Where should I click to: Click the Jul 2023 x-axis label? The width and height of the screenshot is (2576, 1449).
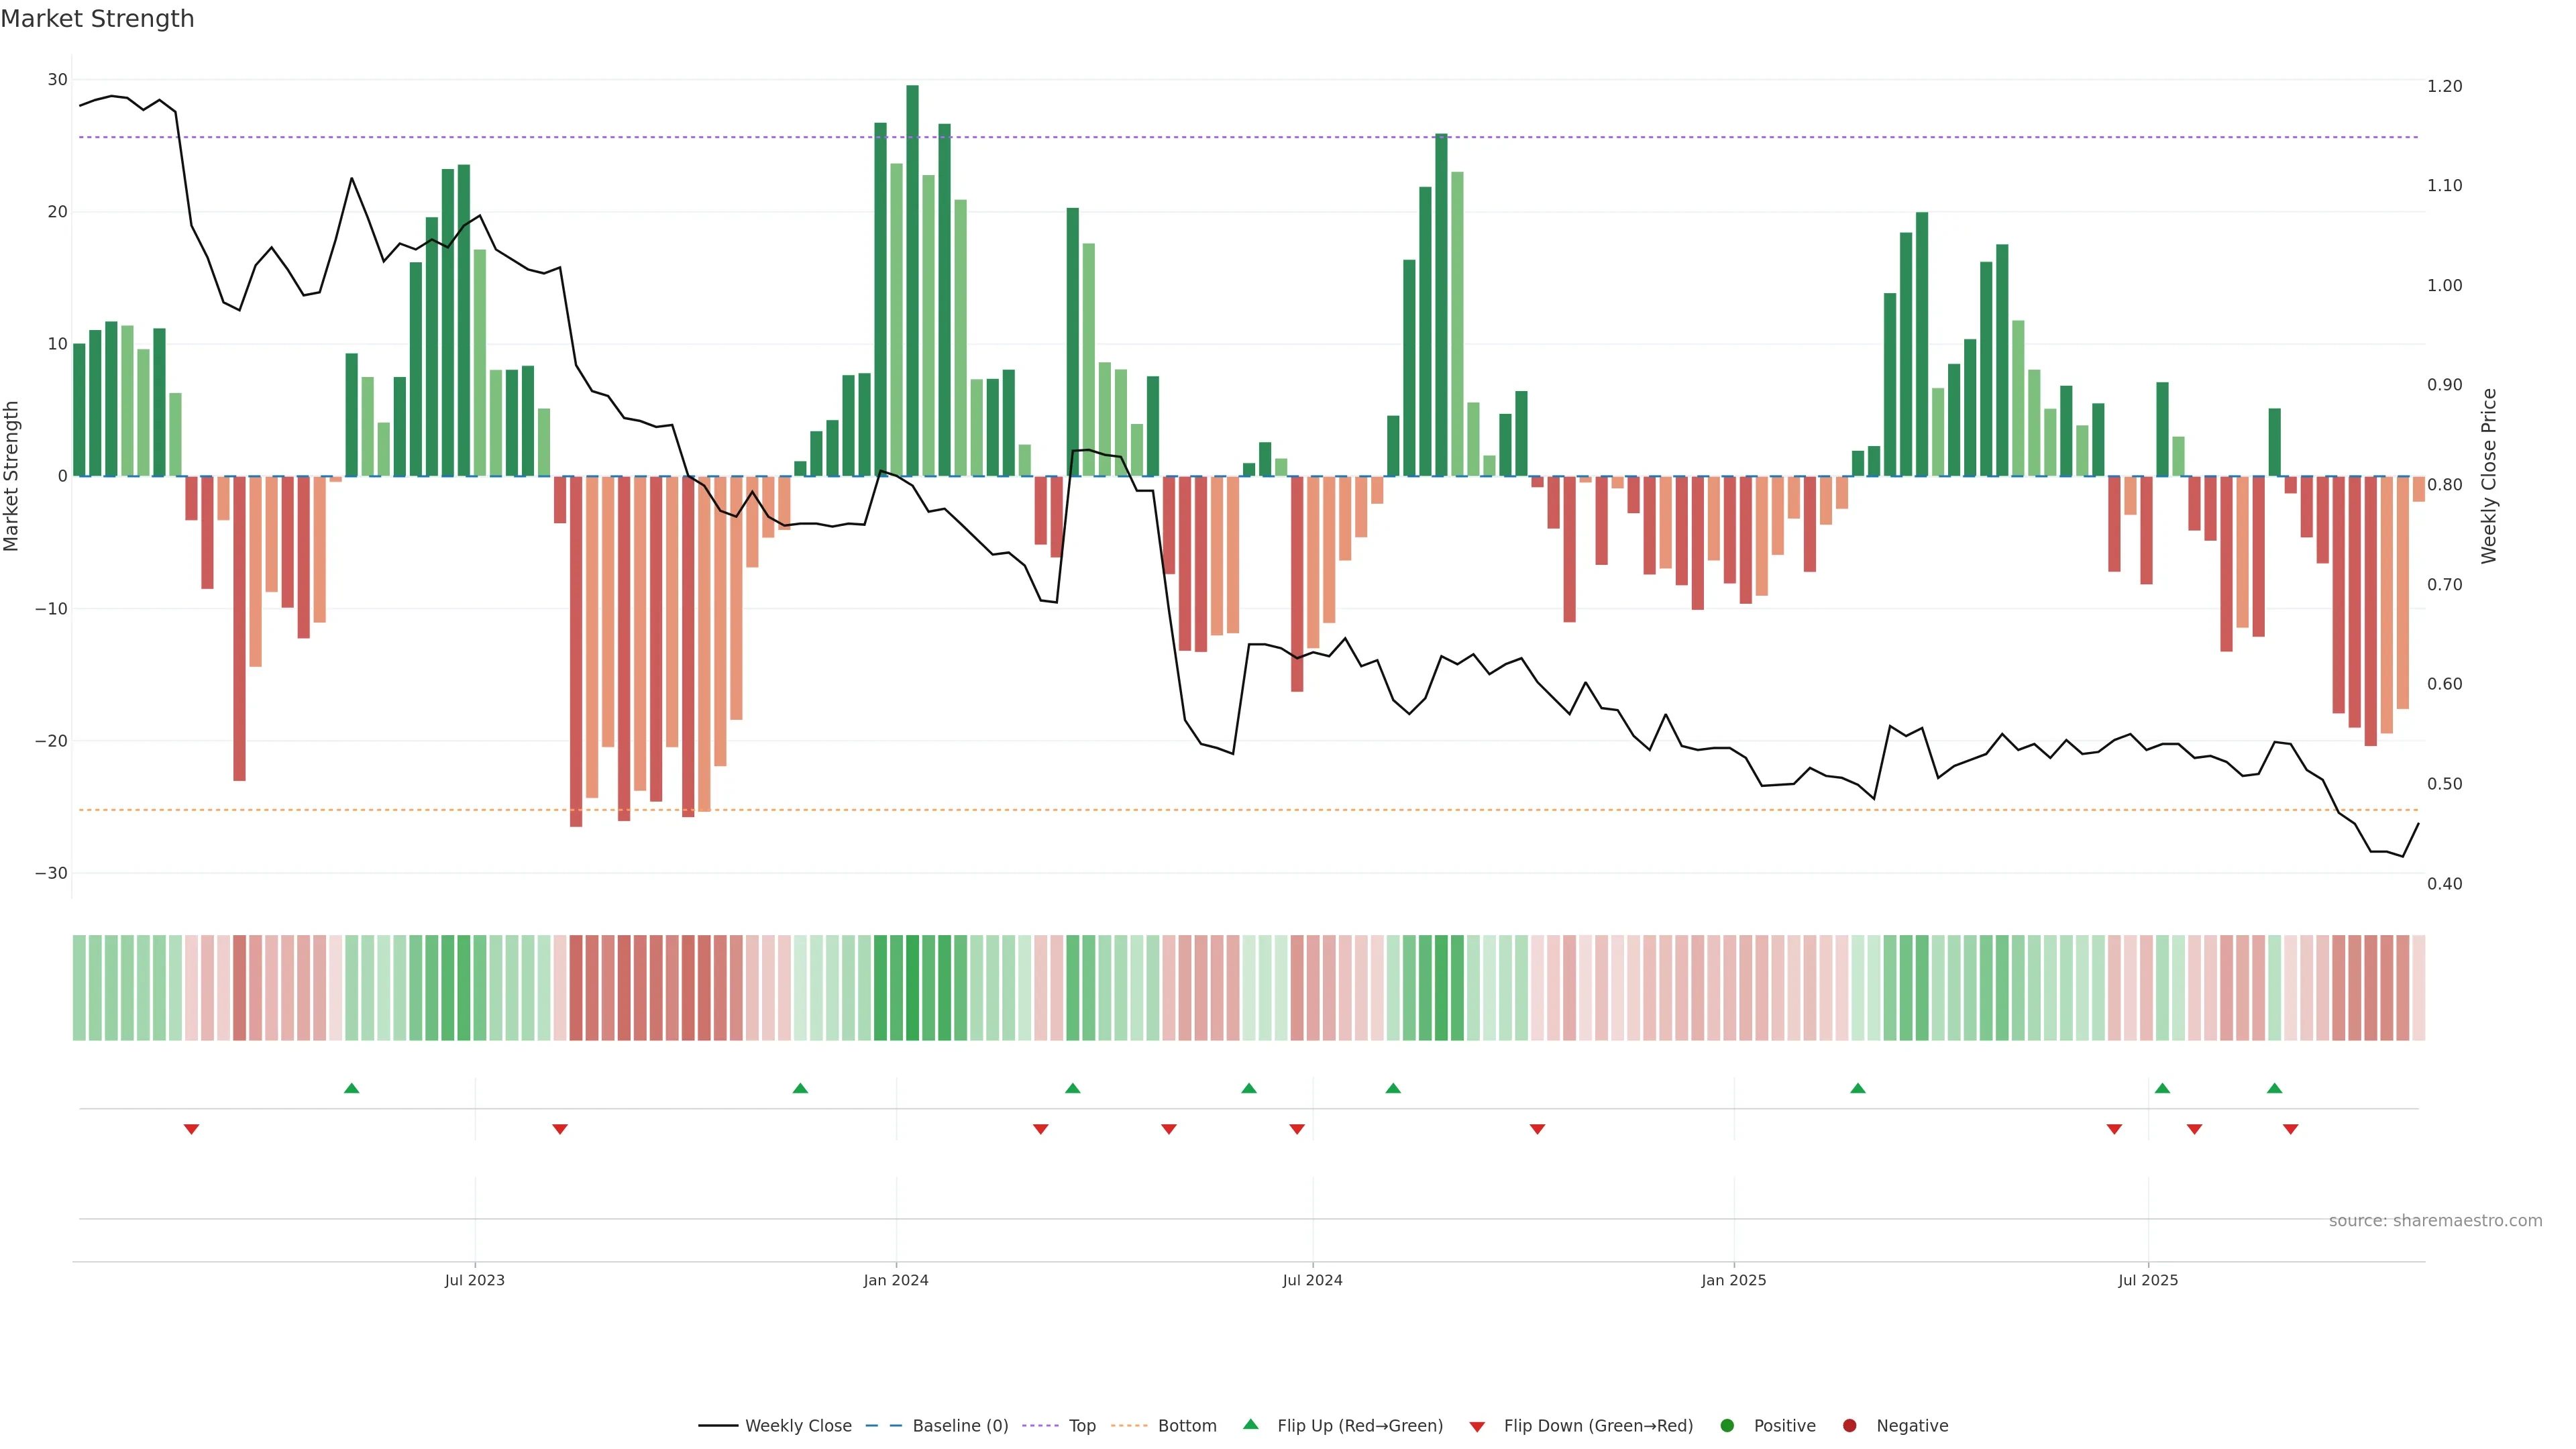[474, 1280]
